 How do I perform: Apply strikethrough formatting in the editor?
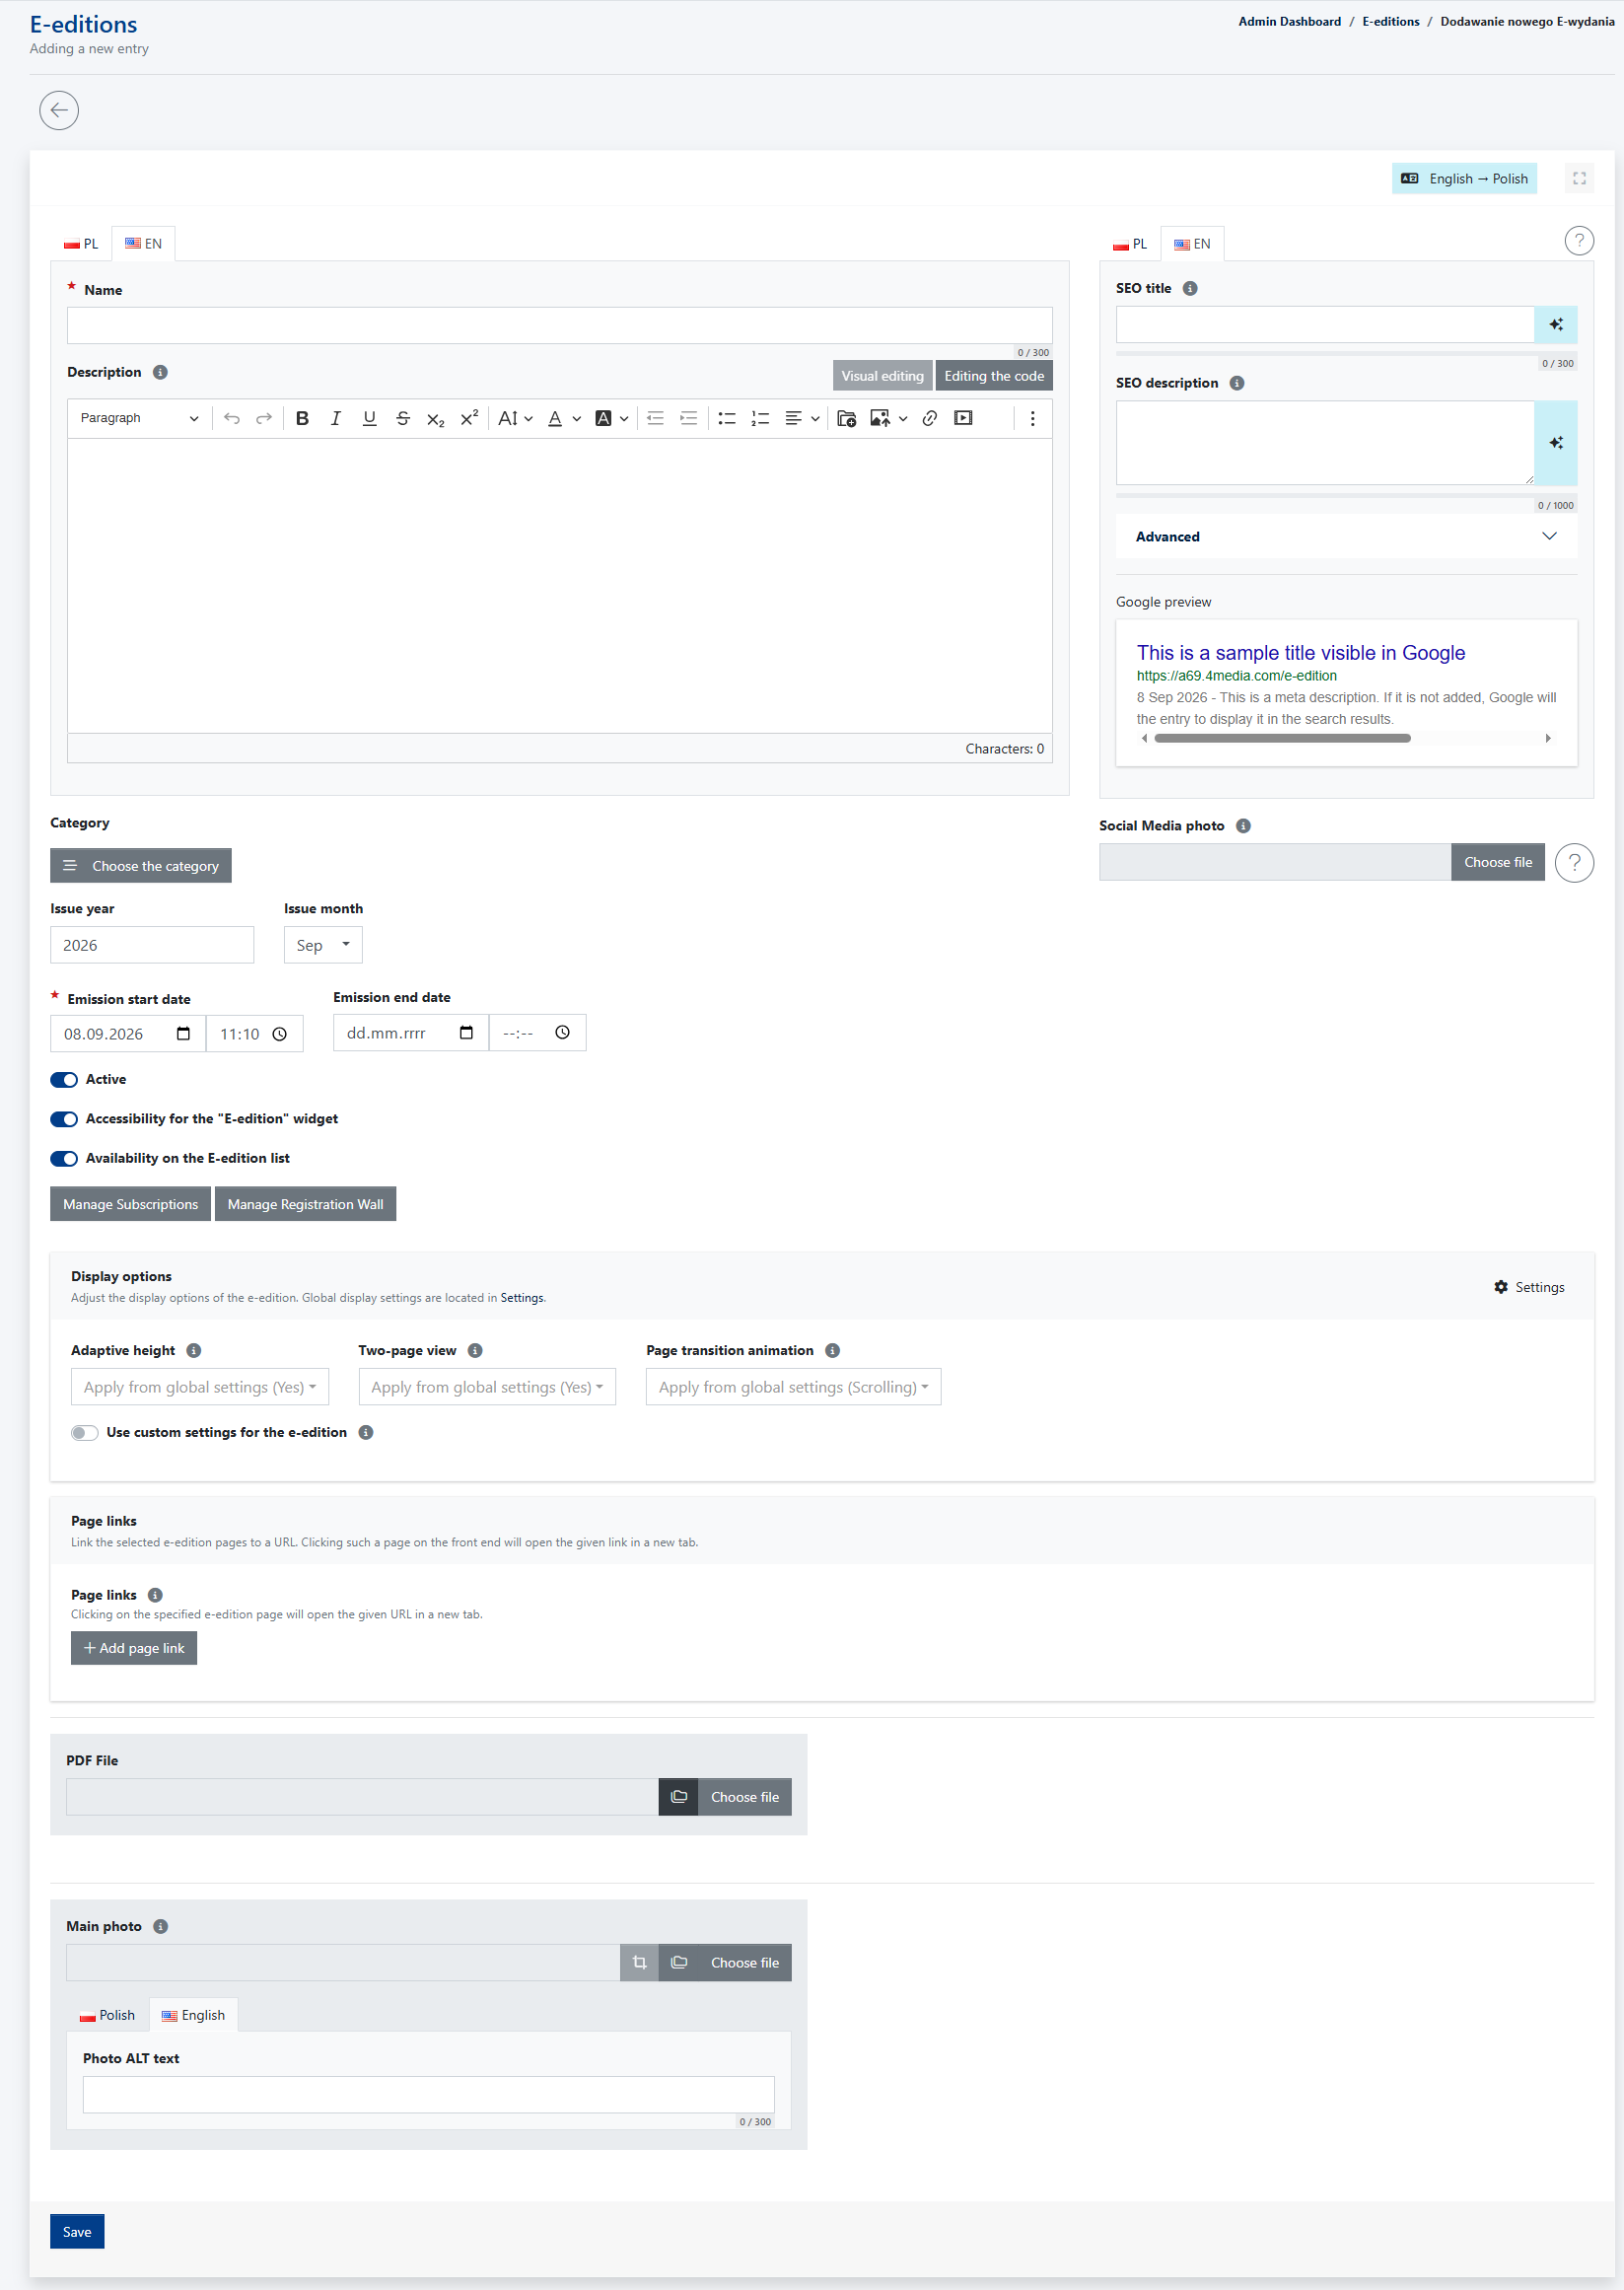(402, 418)
